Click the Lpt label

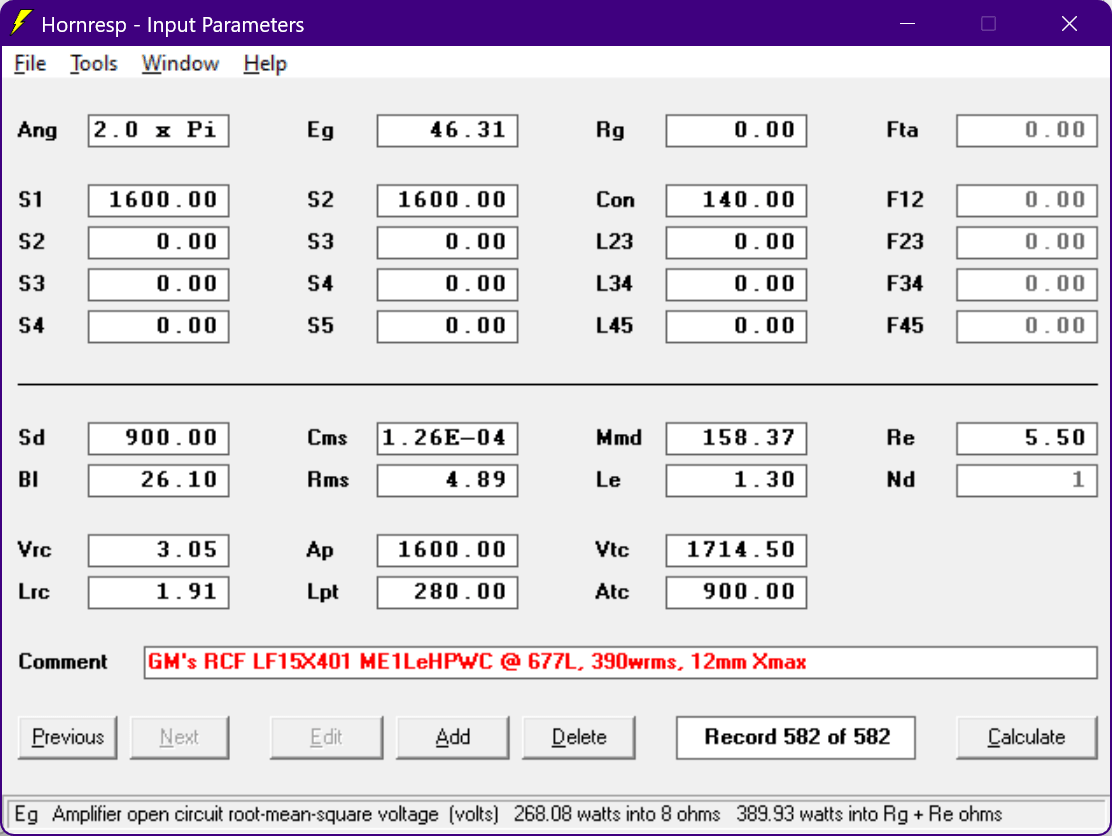[323, 593]
